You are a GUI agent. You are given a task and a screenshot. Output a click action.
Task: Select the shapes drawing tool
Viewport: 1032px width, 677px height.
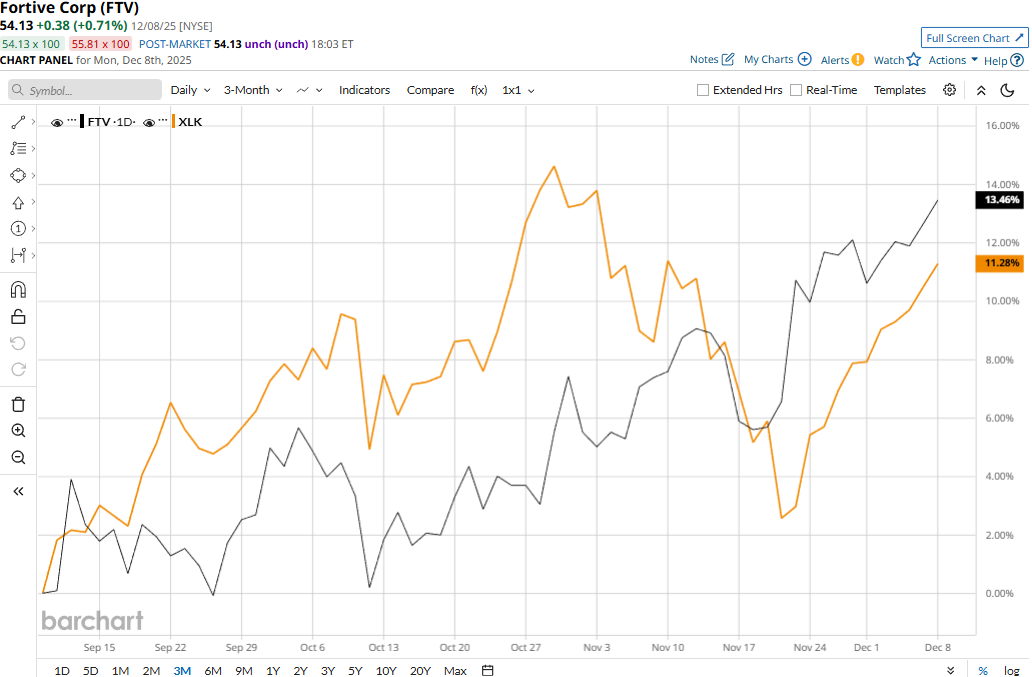[x=18, y=176]
